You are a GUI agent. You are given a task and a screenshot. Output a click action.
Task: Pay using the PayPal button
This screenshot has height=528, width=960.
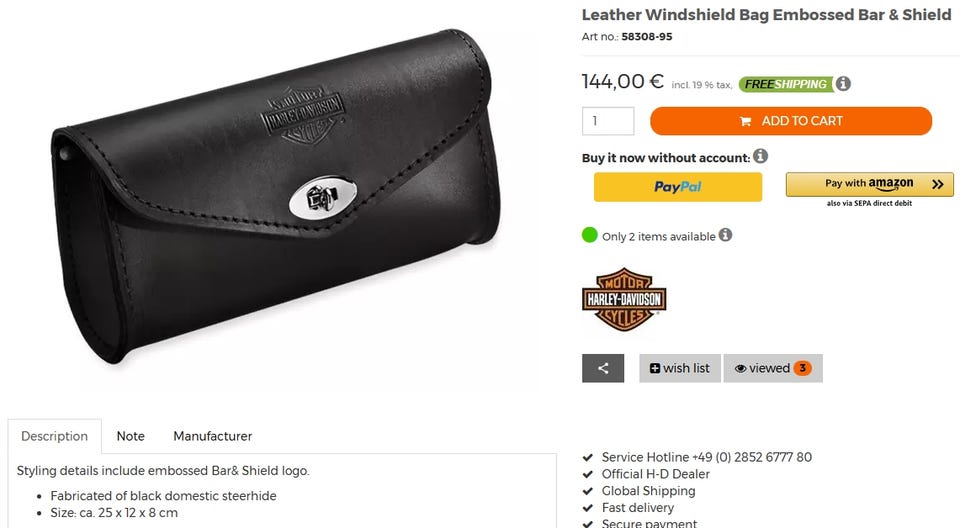click(678, 187)
